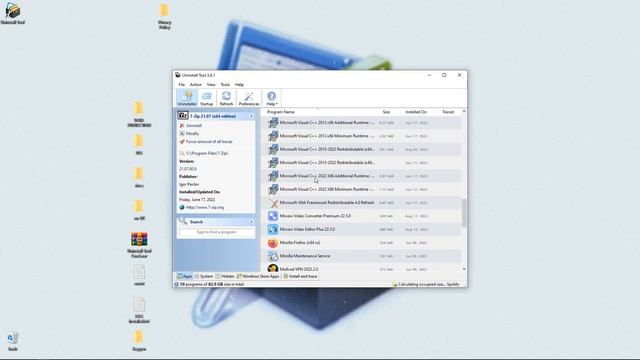
Task: Open the File menu
Action: [182, 84]
